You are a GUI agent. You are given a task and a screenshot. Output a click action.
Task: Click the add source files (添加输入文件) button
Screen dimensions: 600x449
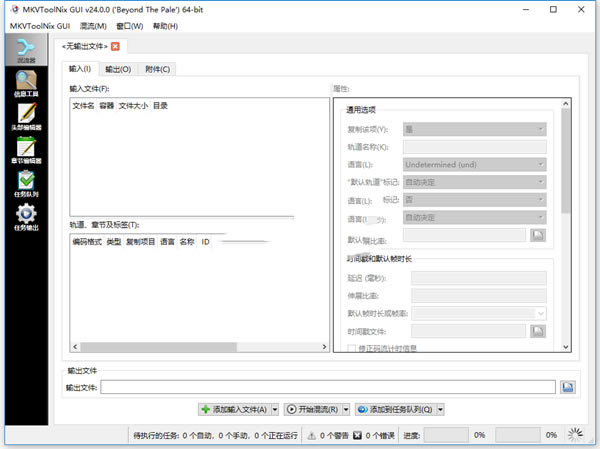[233, 409]
